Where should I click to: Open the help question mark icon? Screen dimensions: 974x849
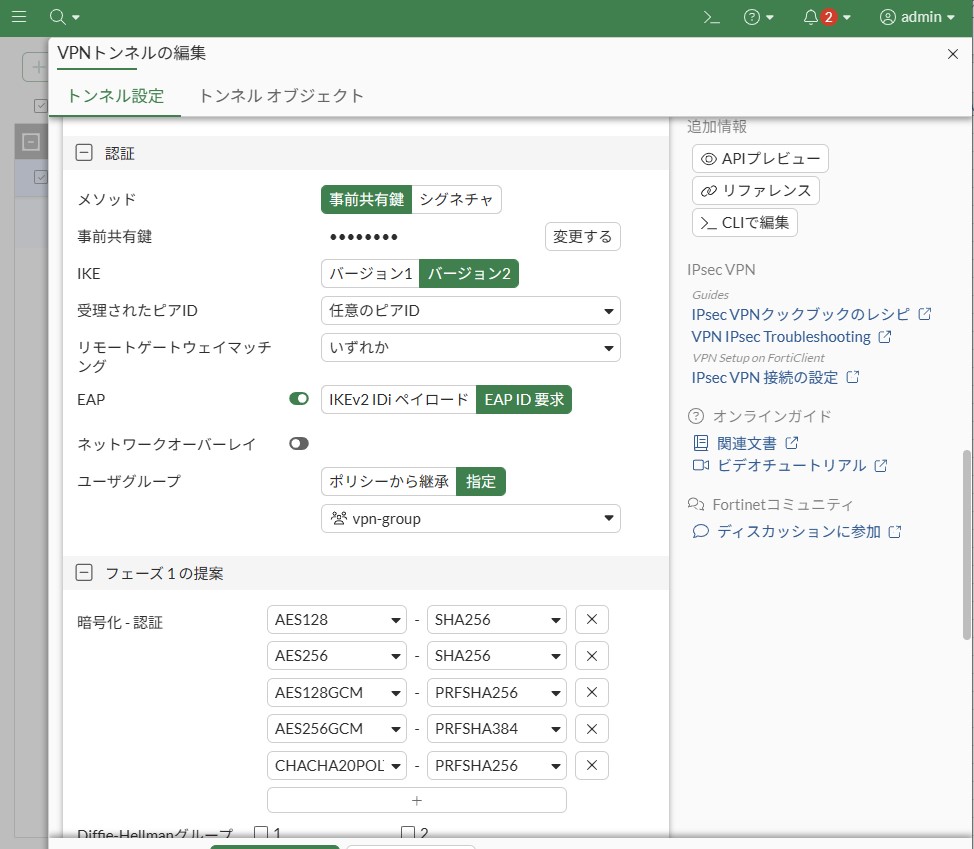coord(752,17)
